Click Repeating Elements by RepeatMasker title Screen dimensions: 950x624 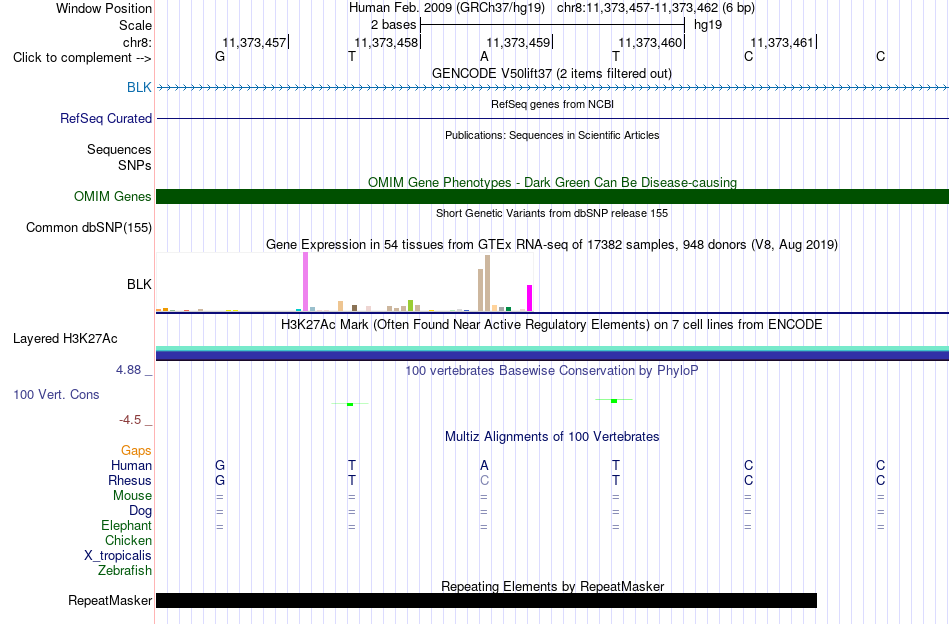click(x=552, y=586)
